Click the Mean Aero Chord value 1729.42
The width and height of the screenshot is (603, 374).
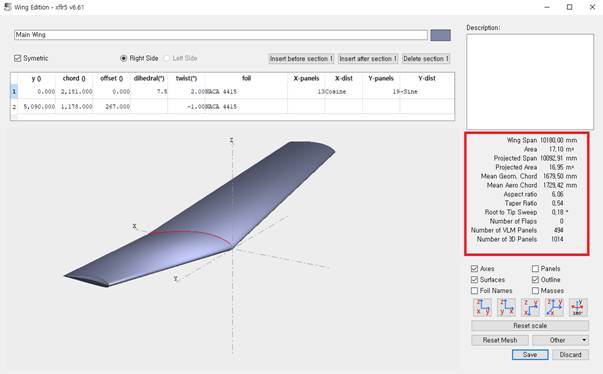click(553, 185)
